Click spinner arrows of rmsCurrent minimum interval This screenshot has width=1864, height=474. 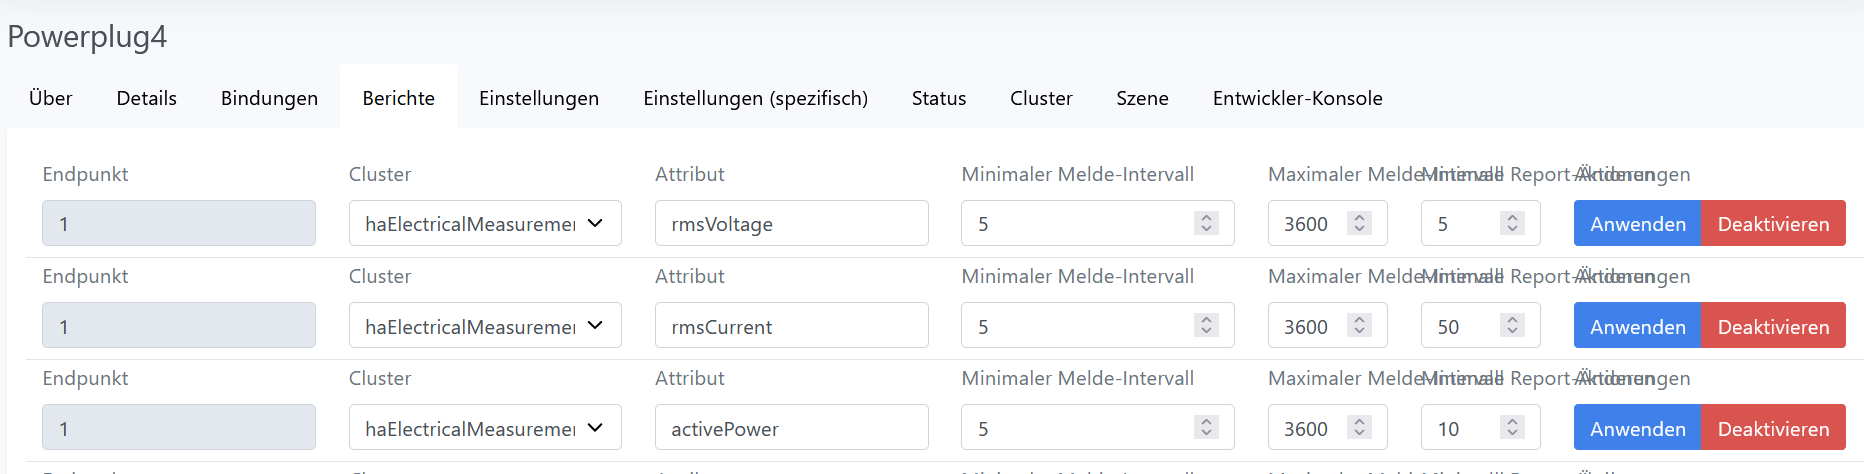pos(1206,326)
